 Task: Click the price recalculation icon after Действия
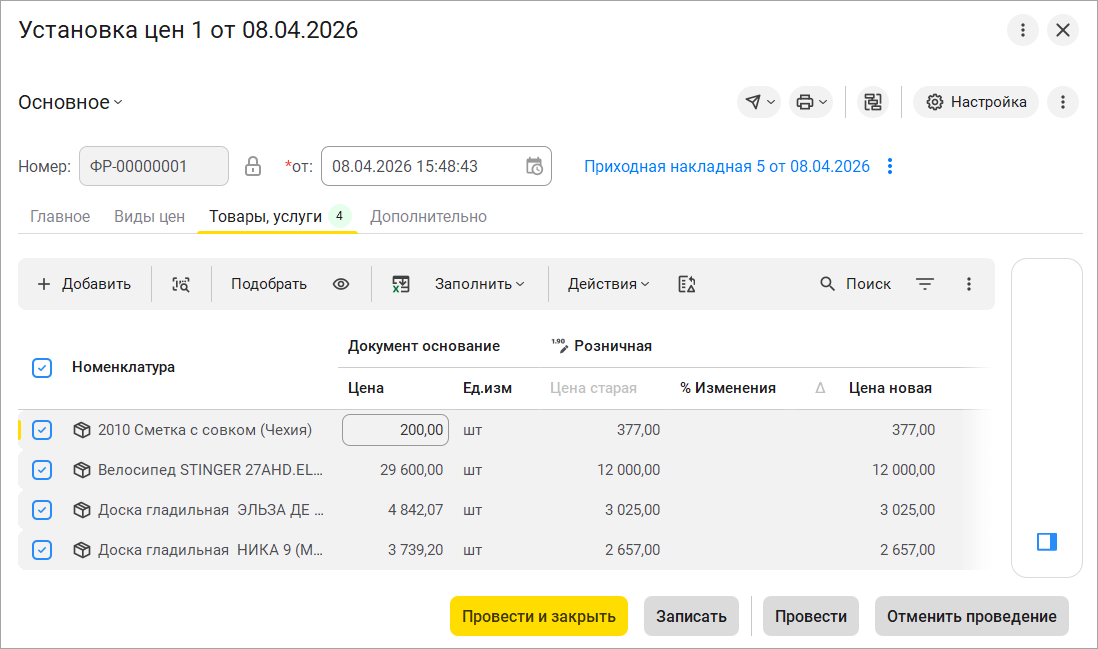point(686,284)
